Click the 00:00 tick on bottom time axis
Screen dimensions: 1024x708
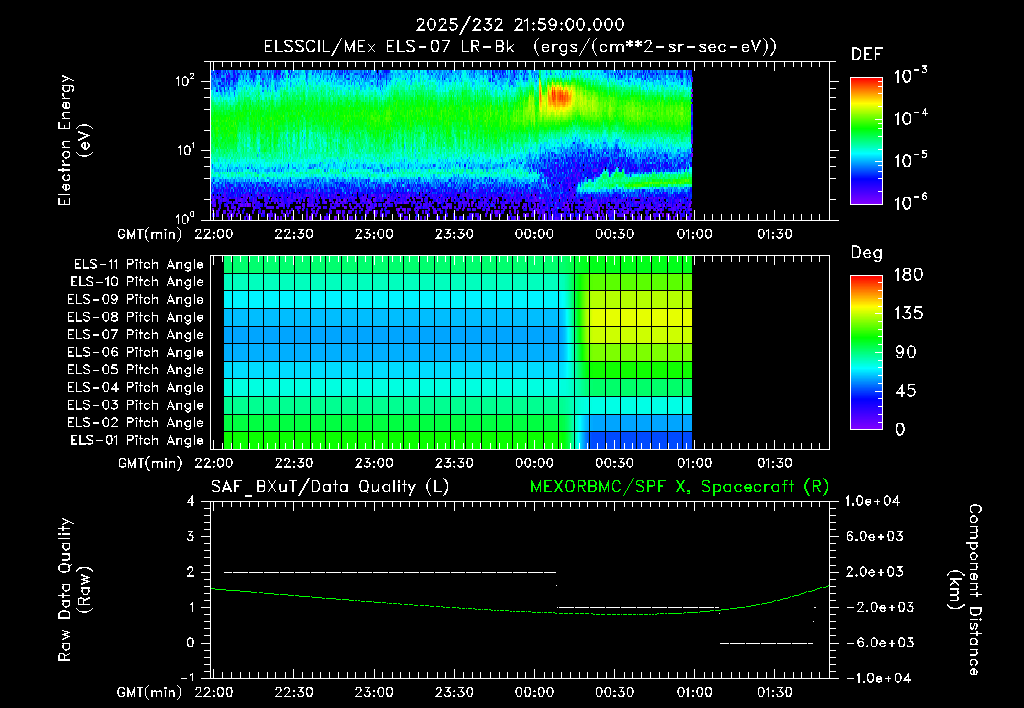coord(534,692)
